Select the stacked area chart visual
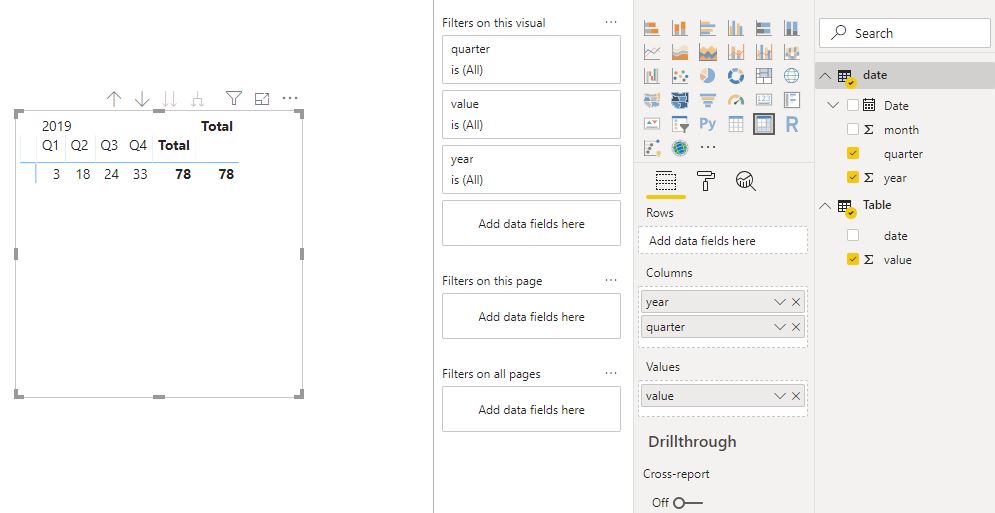The width and height of the screenshot is (995, 513). pyautogui.click(x=708, y=52)
